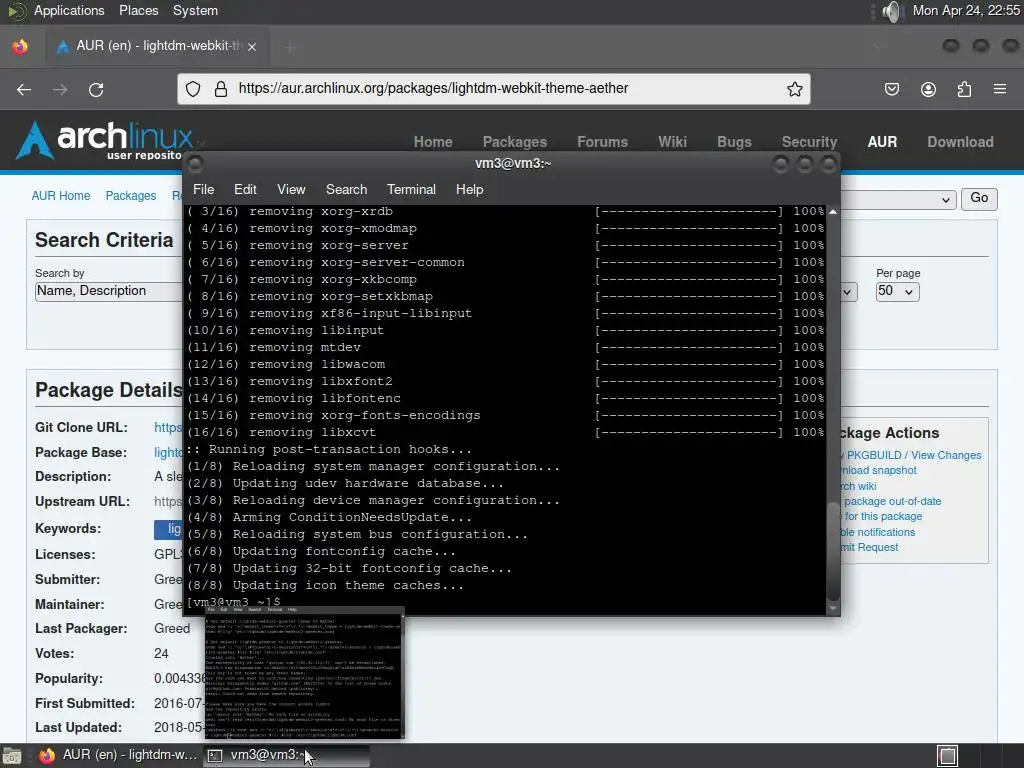Viewport: 1024px width, 768px height.
Task: Open Security in the Arch navigation bar
Action: click(809, 142)
